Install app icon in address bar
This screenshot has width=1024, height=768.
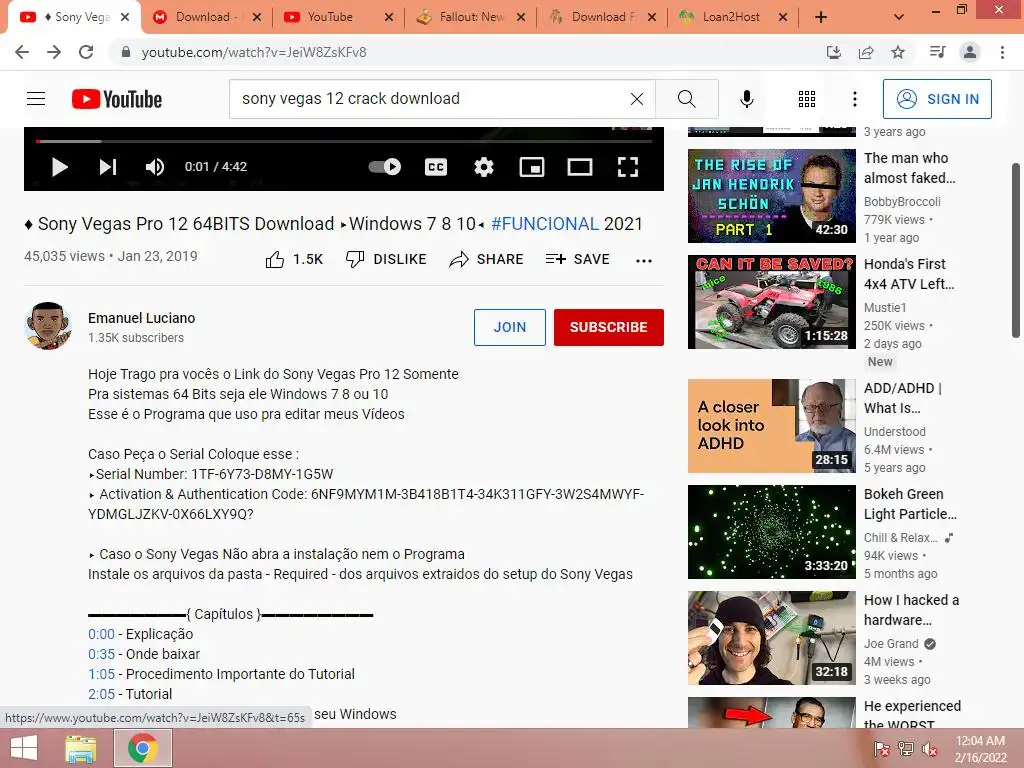click(x=834, y=52)
